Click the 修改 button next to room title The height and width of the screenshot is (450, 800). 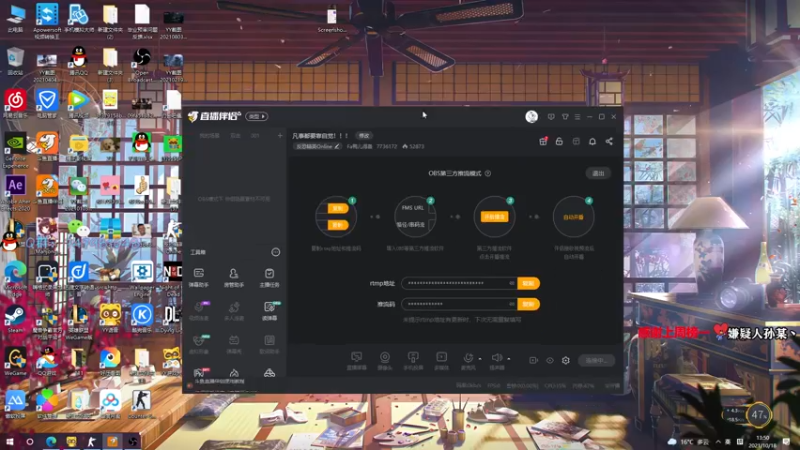tap(364, 136)
